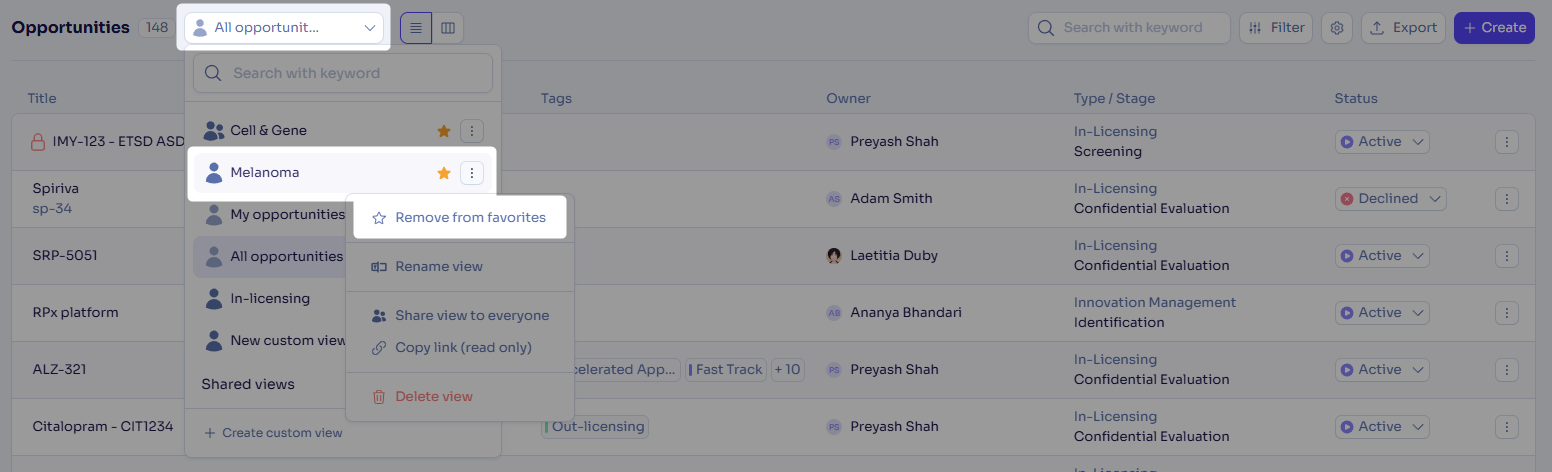Screen dimensions: 1552x472
Task: Click the gold star beside Melanoma view
Action: coord(444,173)
